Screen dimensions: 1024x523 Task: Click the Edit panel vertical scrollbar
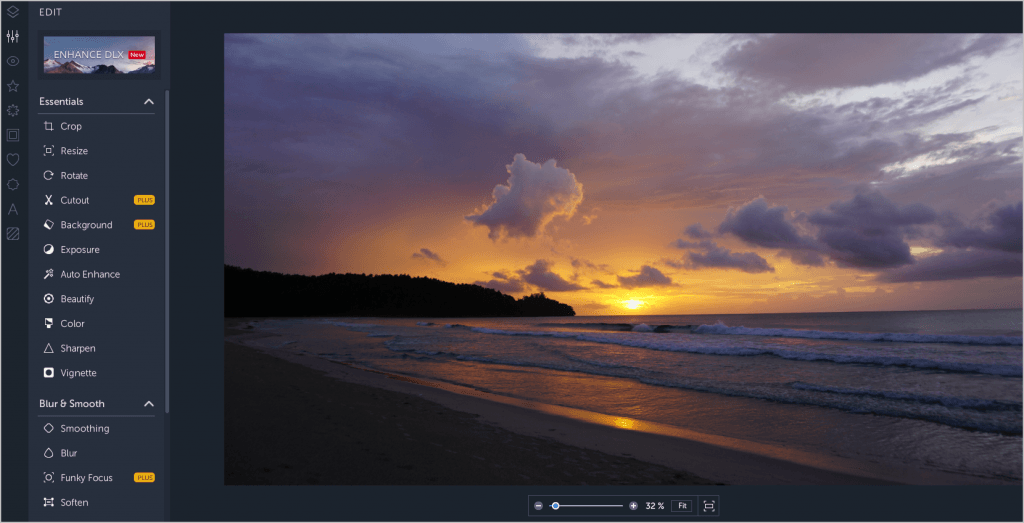point(167,251)
